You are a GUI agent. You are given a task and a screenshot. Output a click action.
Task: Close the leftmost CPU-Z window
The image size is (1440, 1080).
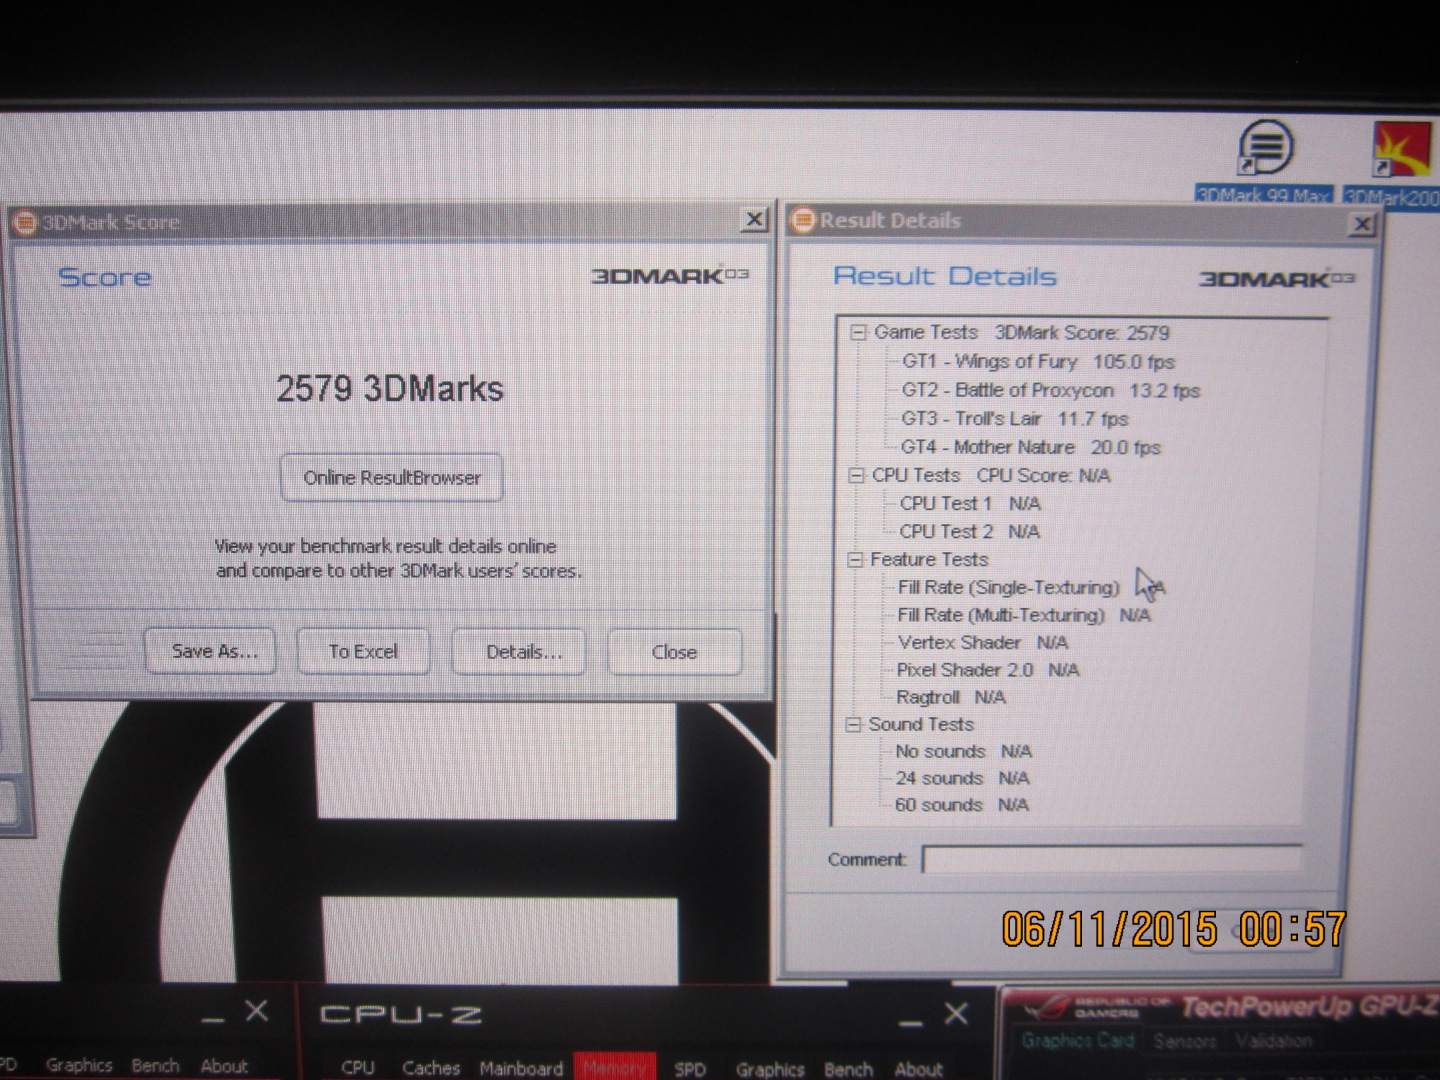coord(257,1011)
